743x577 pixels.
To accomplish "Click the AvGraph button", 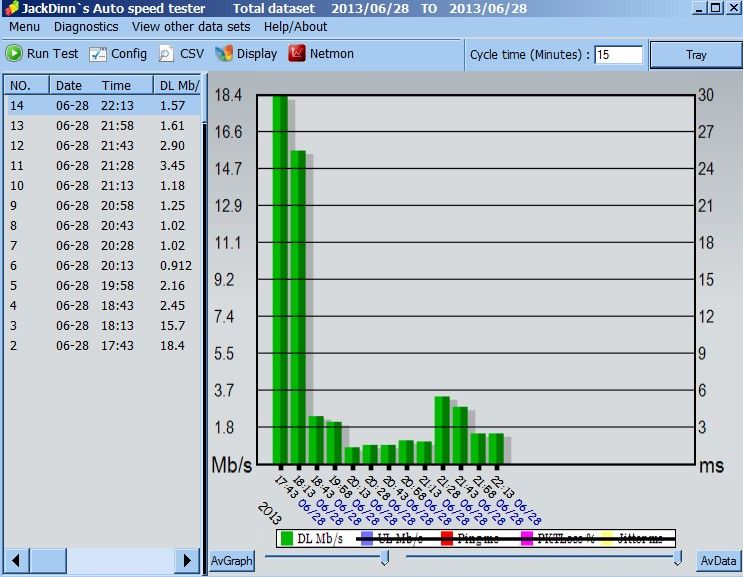I will pos(232,561).
